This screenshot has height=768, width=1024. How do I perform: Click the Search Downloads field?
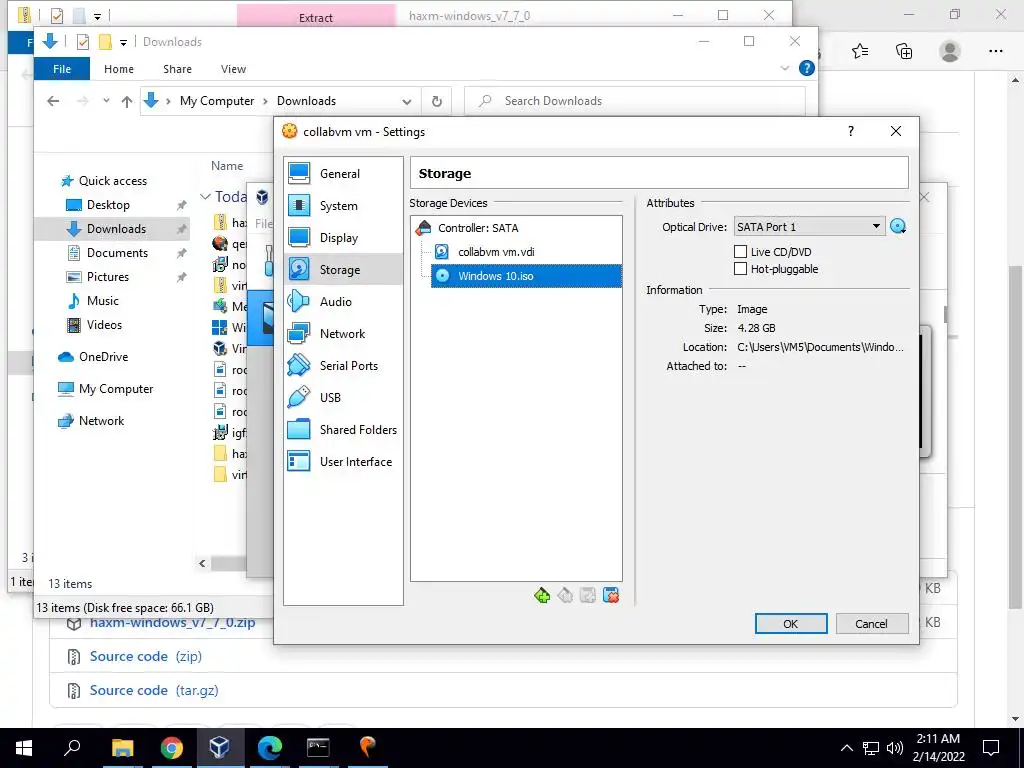pyautogui.click(x=634, y=101)
